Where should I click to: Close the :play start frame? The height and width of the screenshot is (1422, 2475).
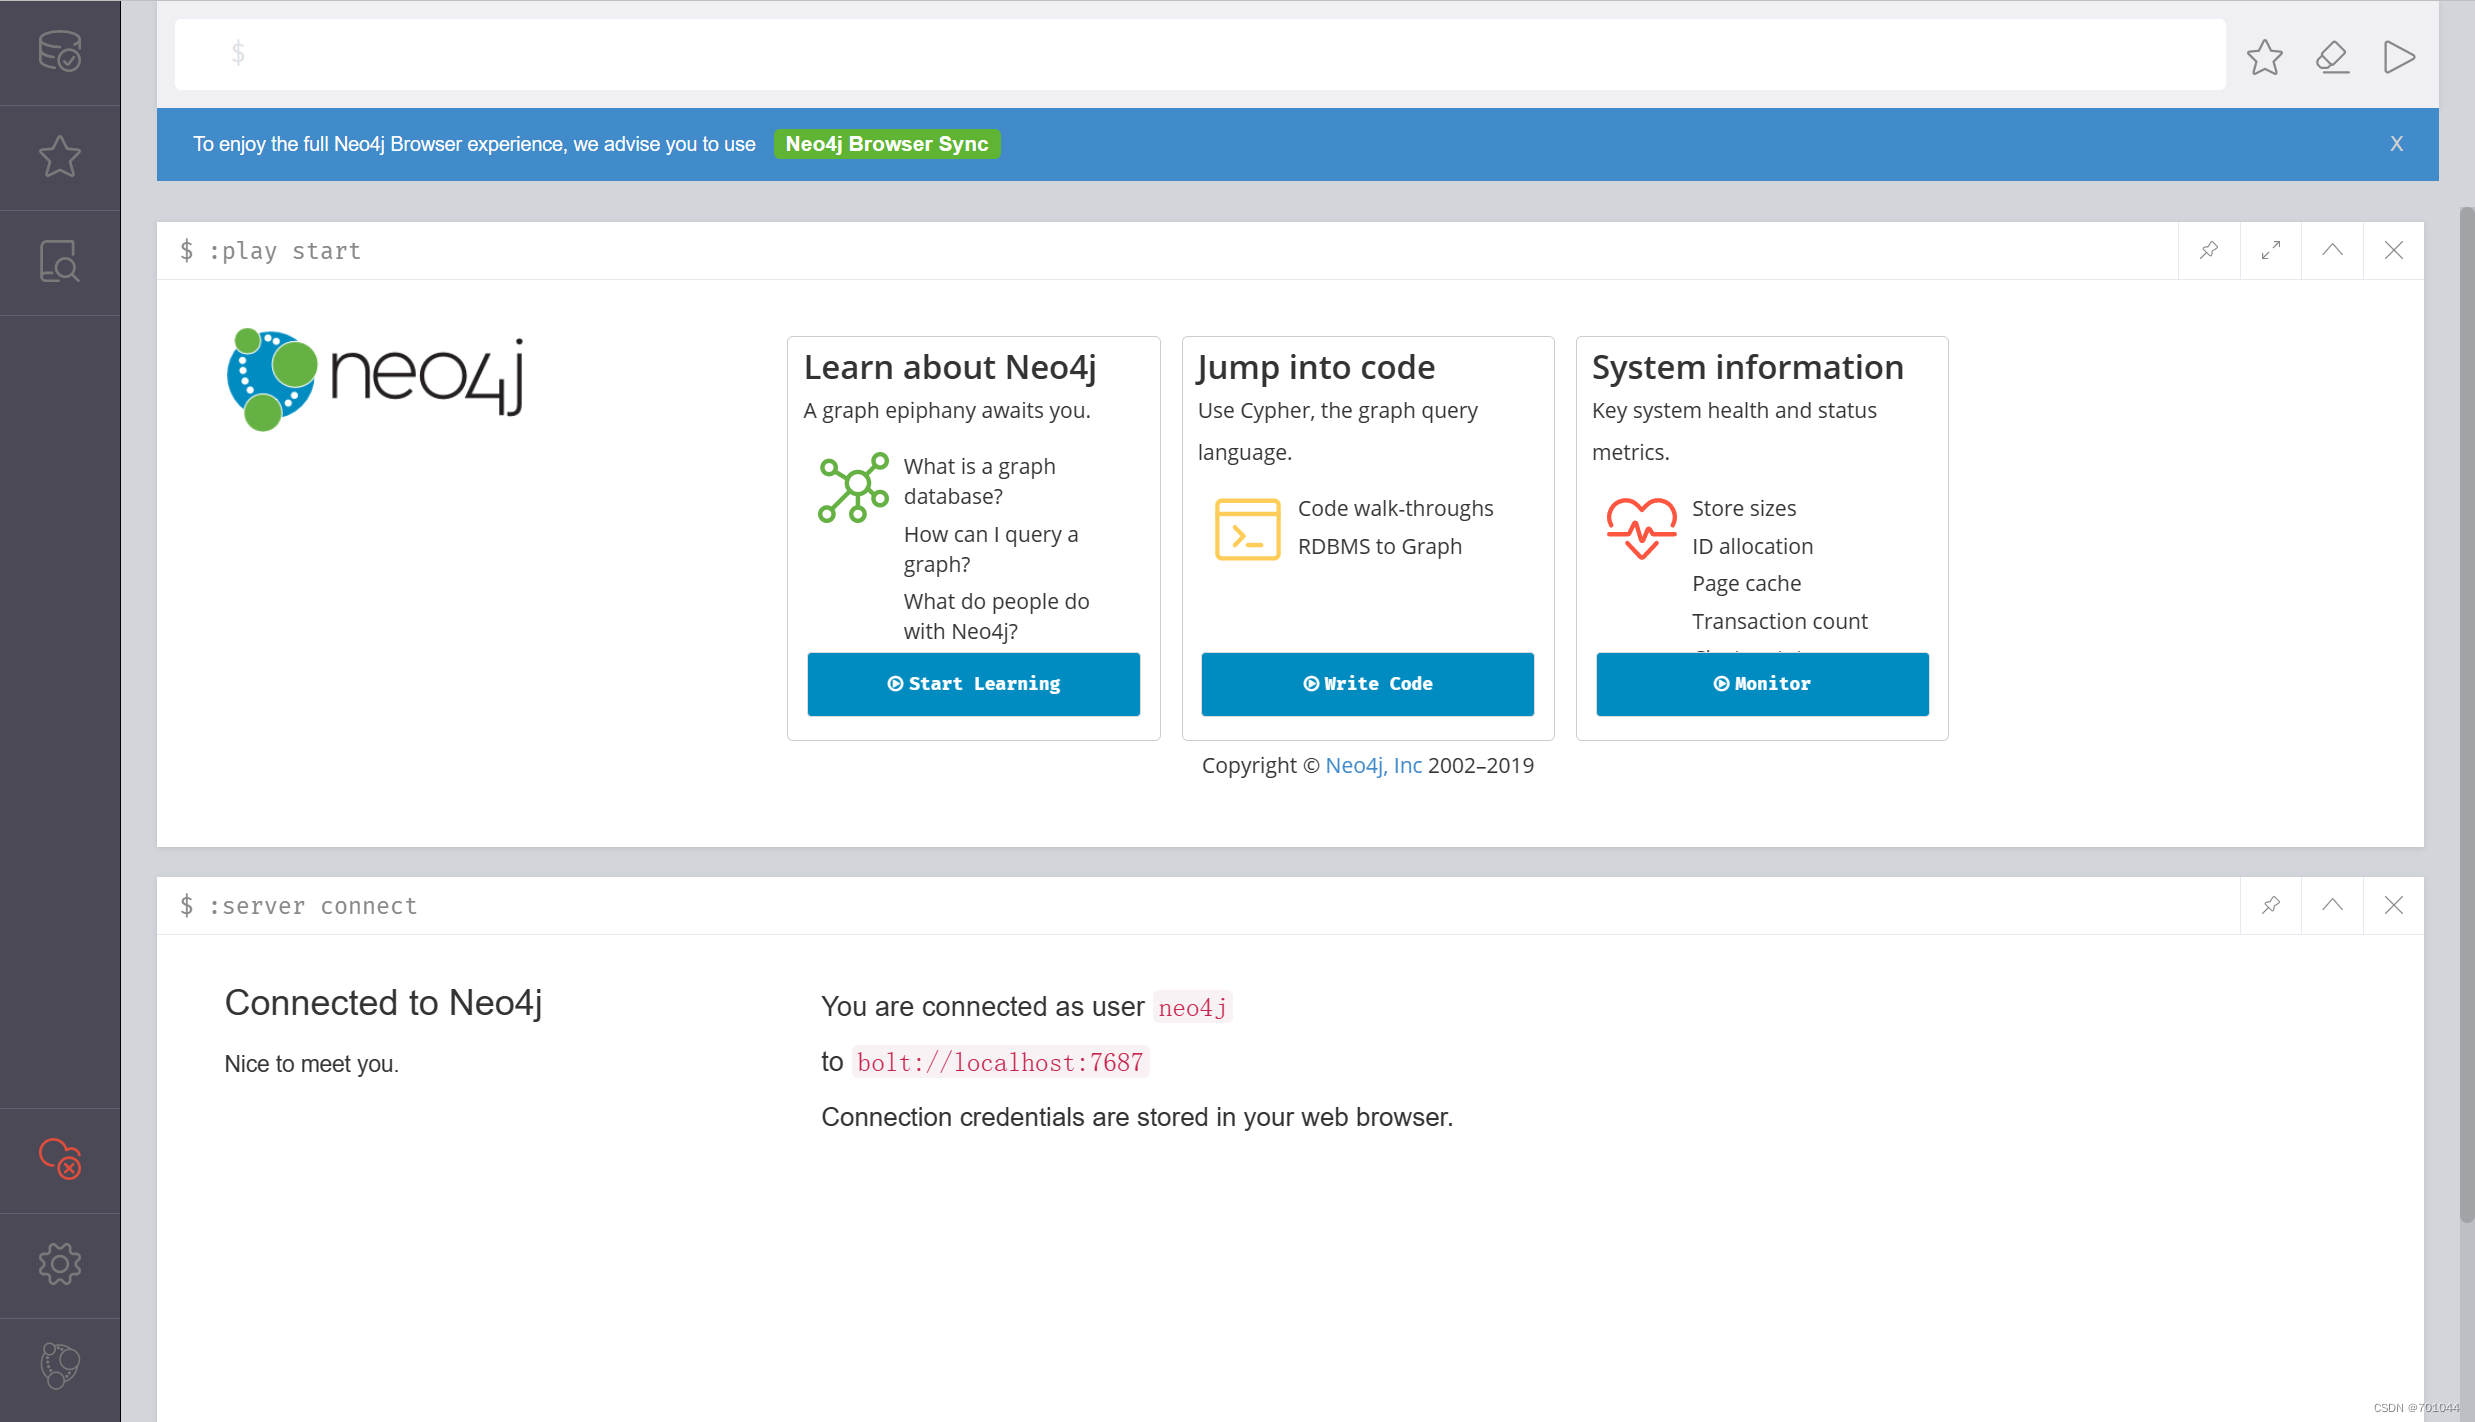(x=2394, y=250)
